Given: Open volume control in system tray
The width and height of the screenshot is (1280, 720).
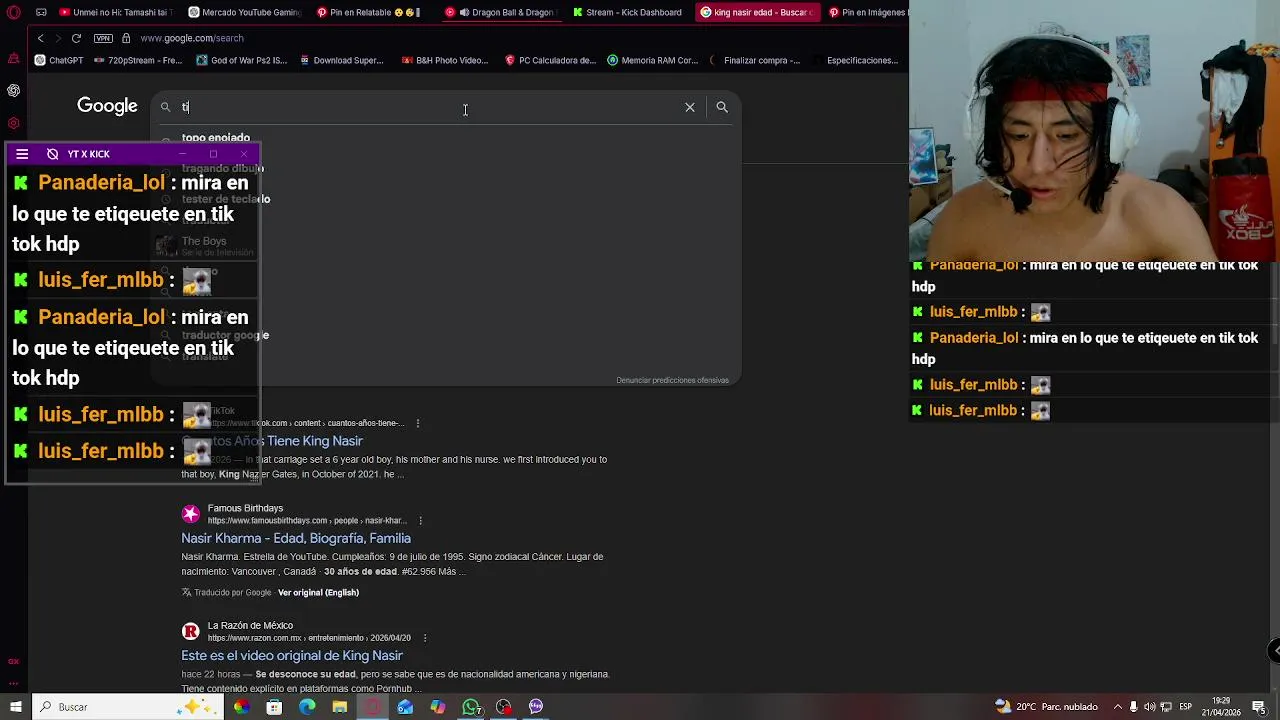Looking at the screenshot, I should click(1150, 707).
